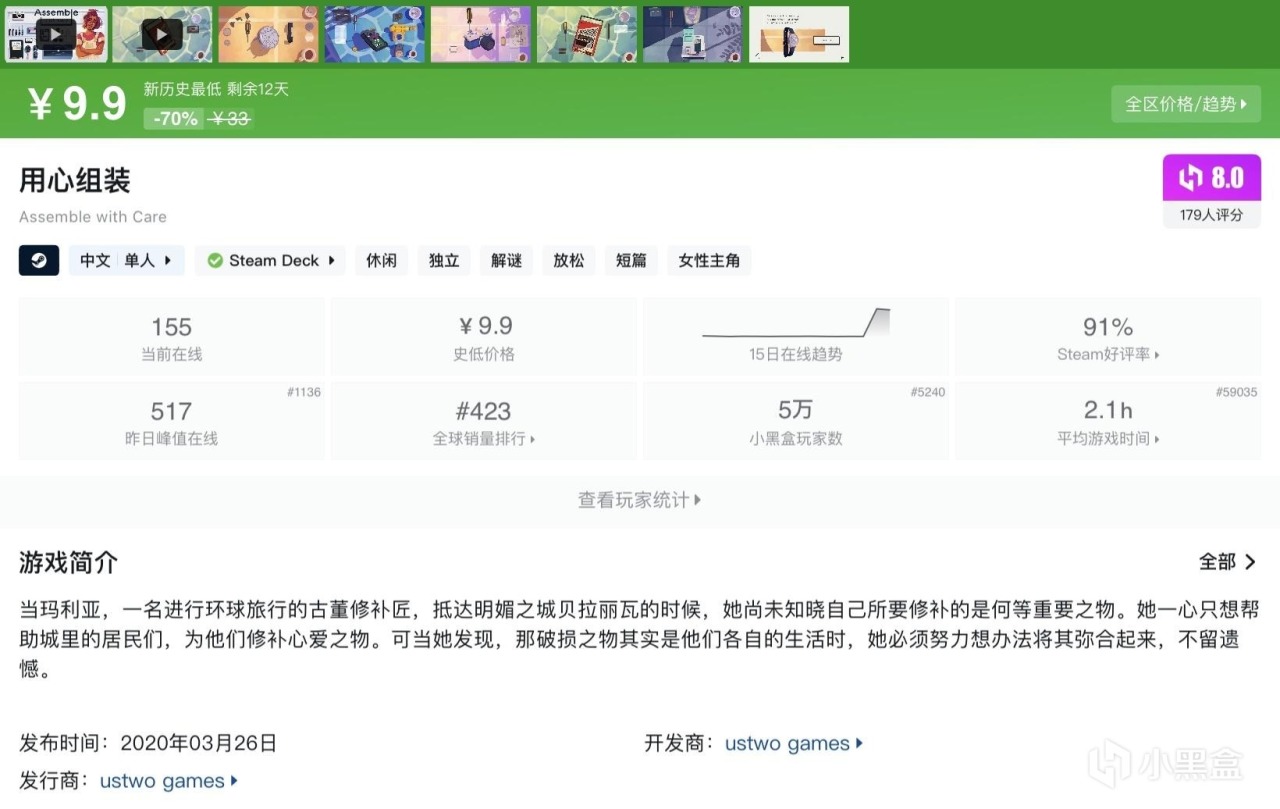The width and height of the screenshot is (1280, 809).
Task: Click the release date 2020年03月26日
Action: pyautogui.click(x=198, y=743)
